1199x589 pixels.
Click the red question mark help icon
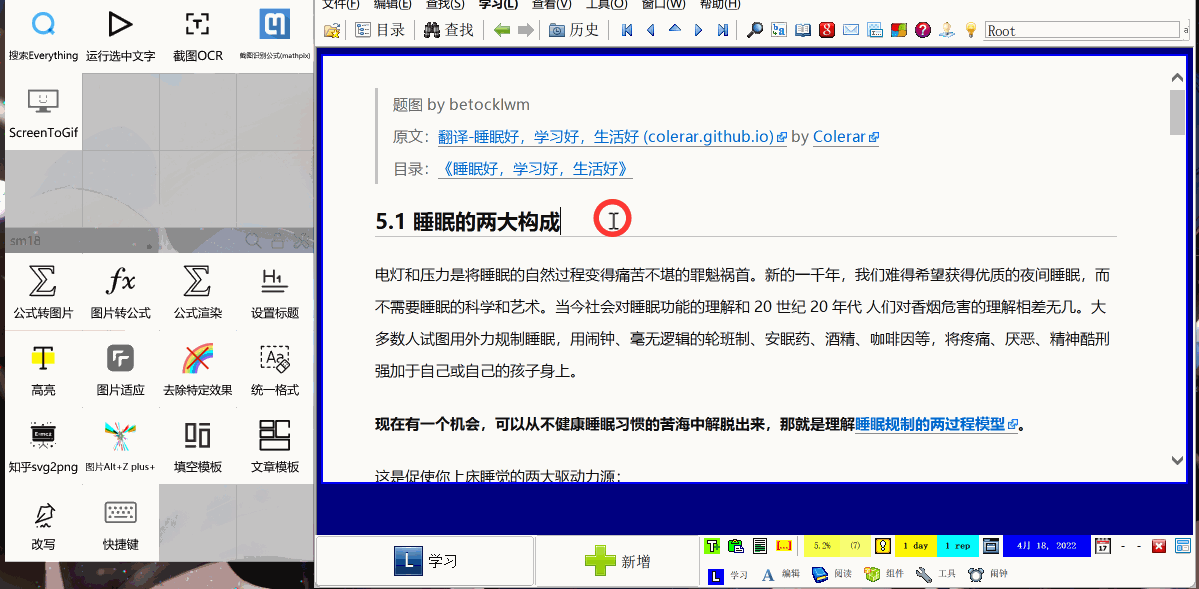point(923,31)
